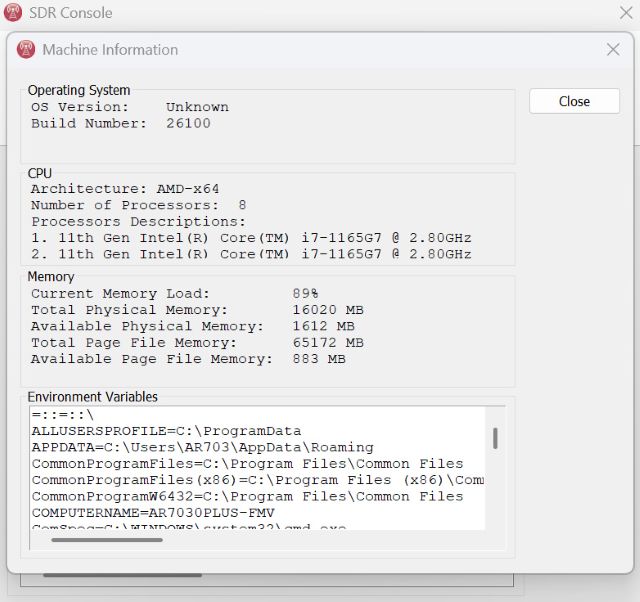The width and height of the screenshot is (640, 602).
Task: Click the CommonProgramFiles=C:\Program Files line
Action: (x=247, y=464)
